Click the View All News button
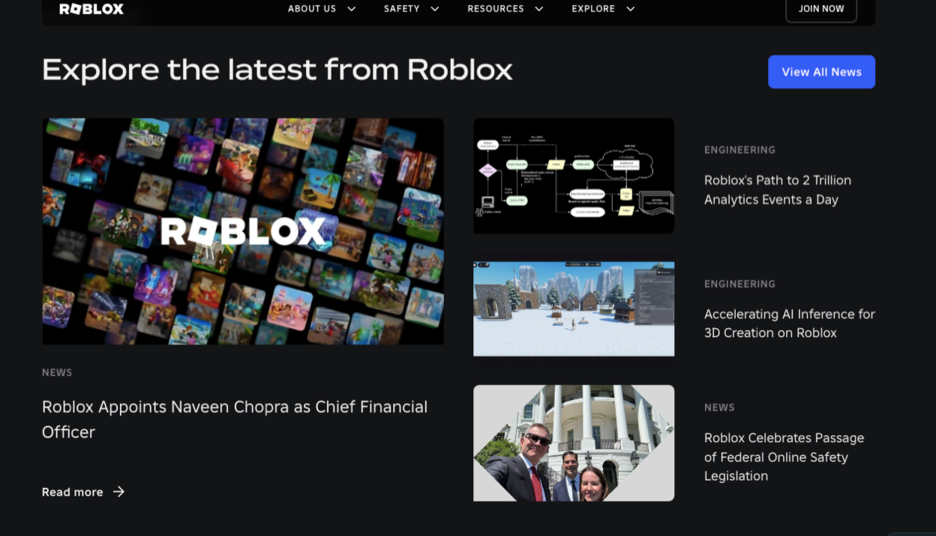Image resolution: width=936 pixels, height=536 pixels. coord(821,72)
